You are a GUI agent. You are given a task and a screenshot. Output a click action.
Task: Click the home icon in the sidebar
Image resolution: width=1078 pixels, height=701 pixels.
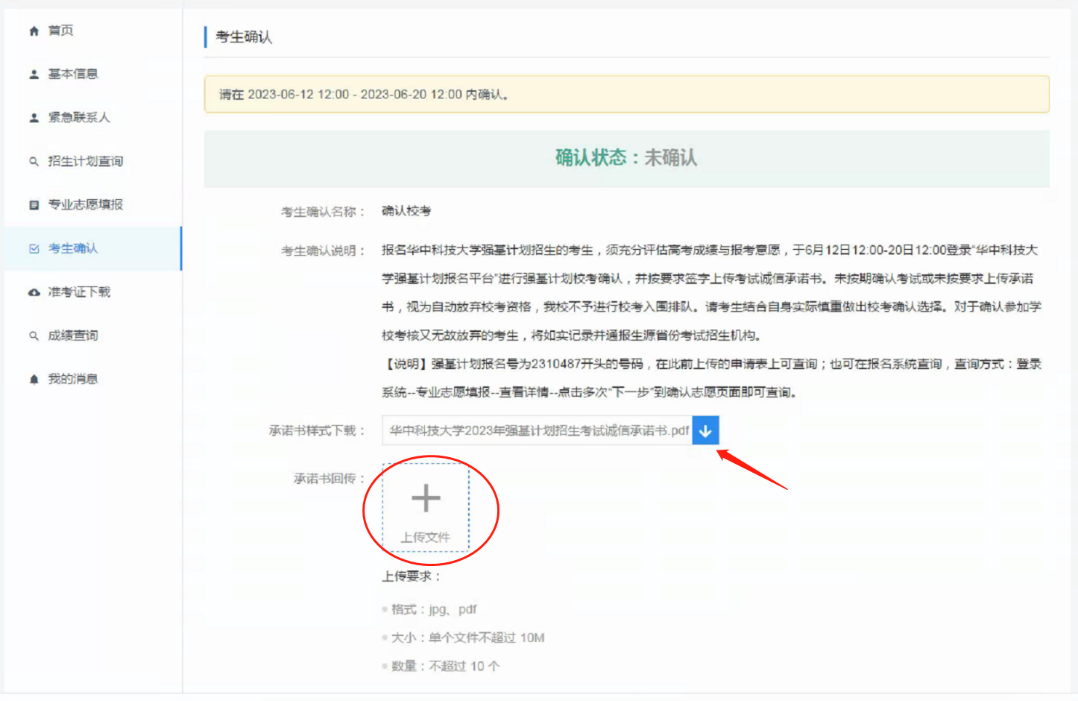[x=34, y=31]
